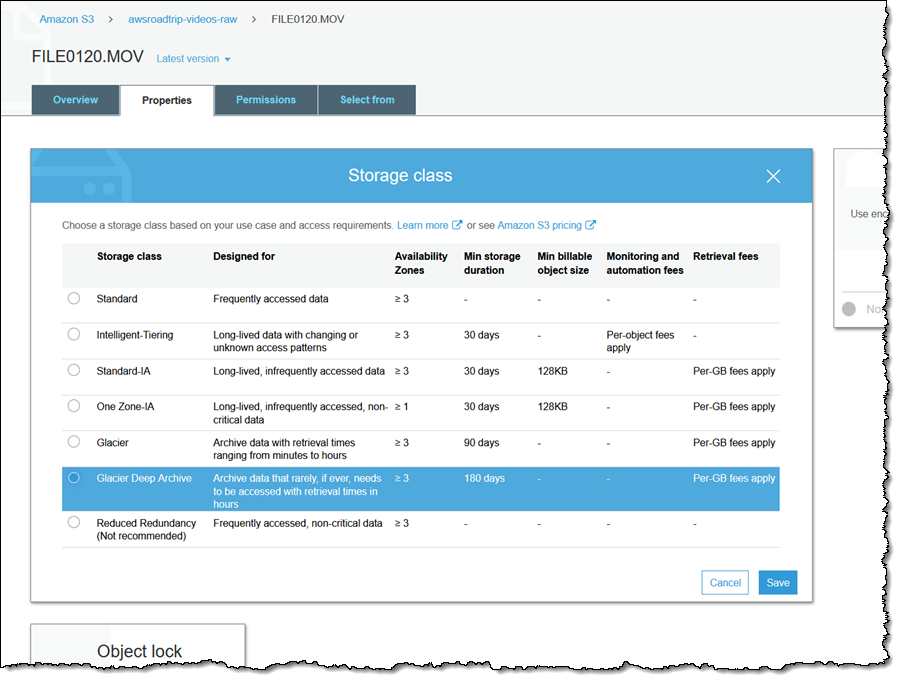Switch to the Overview tab

(75, 100)
